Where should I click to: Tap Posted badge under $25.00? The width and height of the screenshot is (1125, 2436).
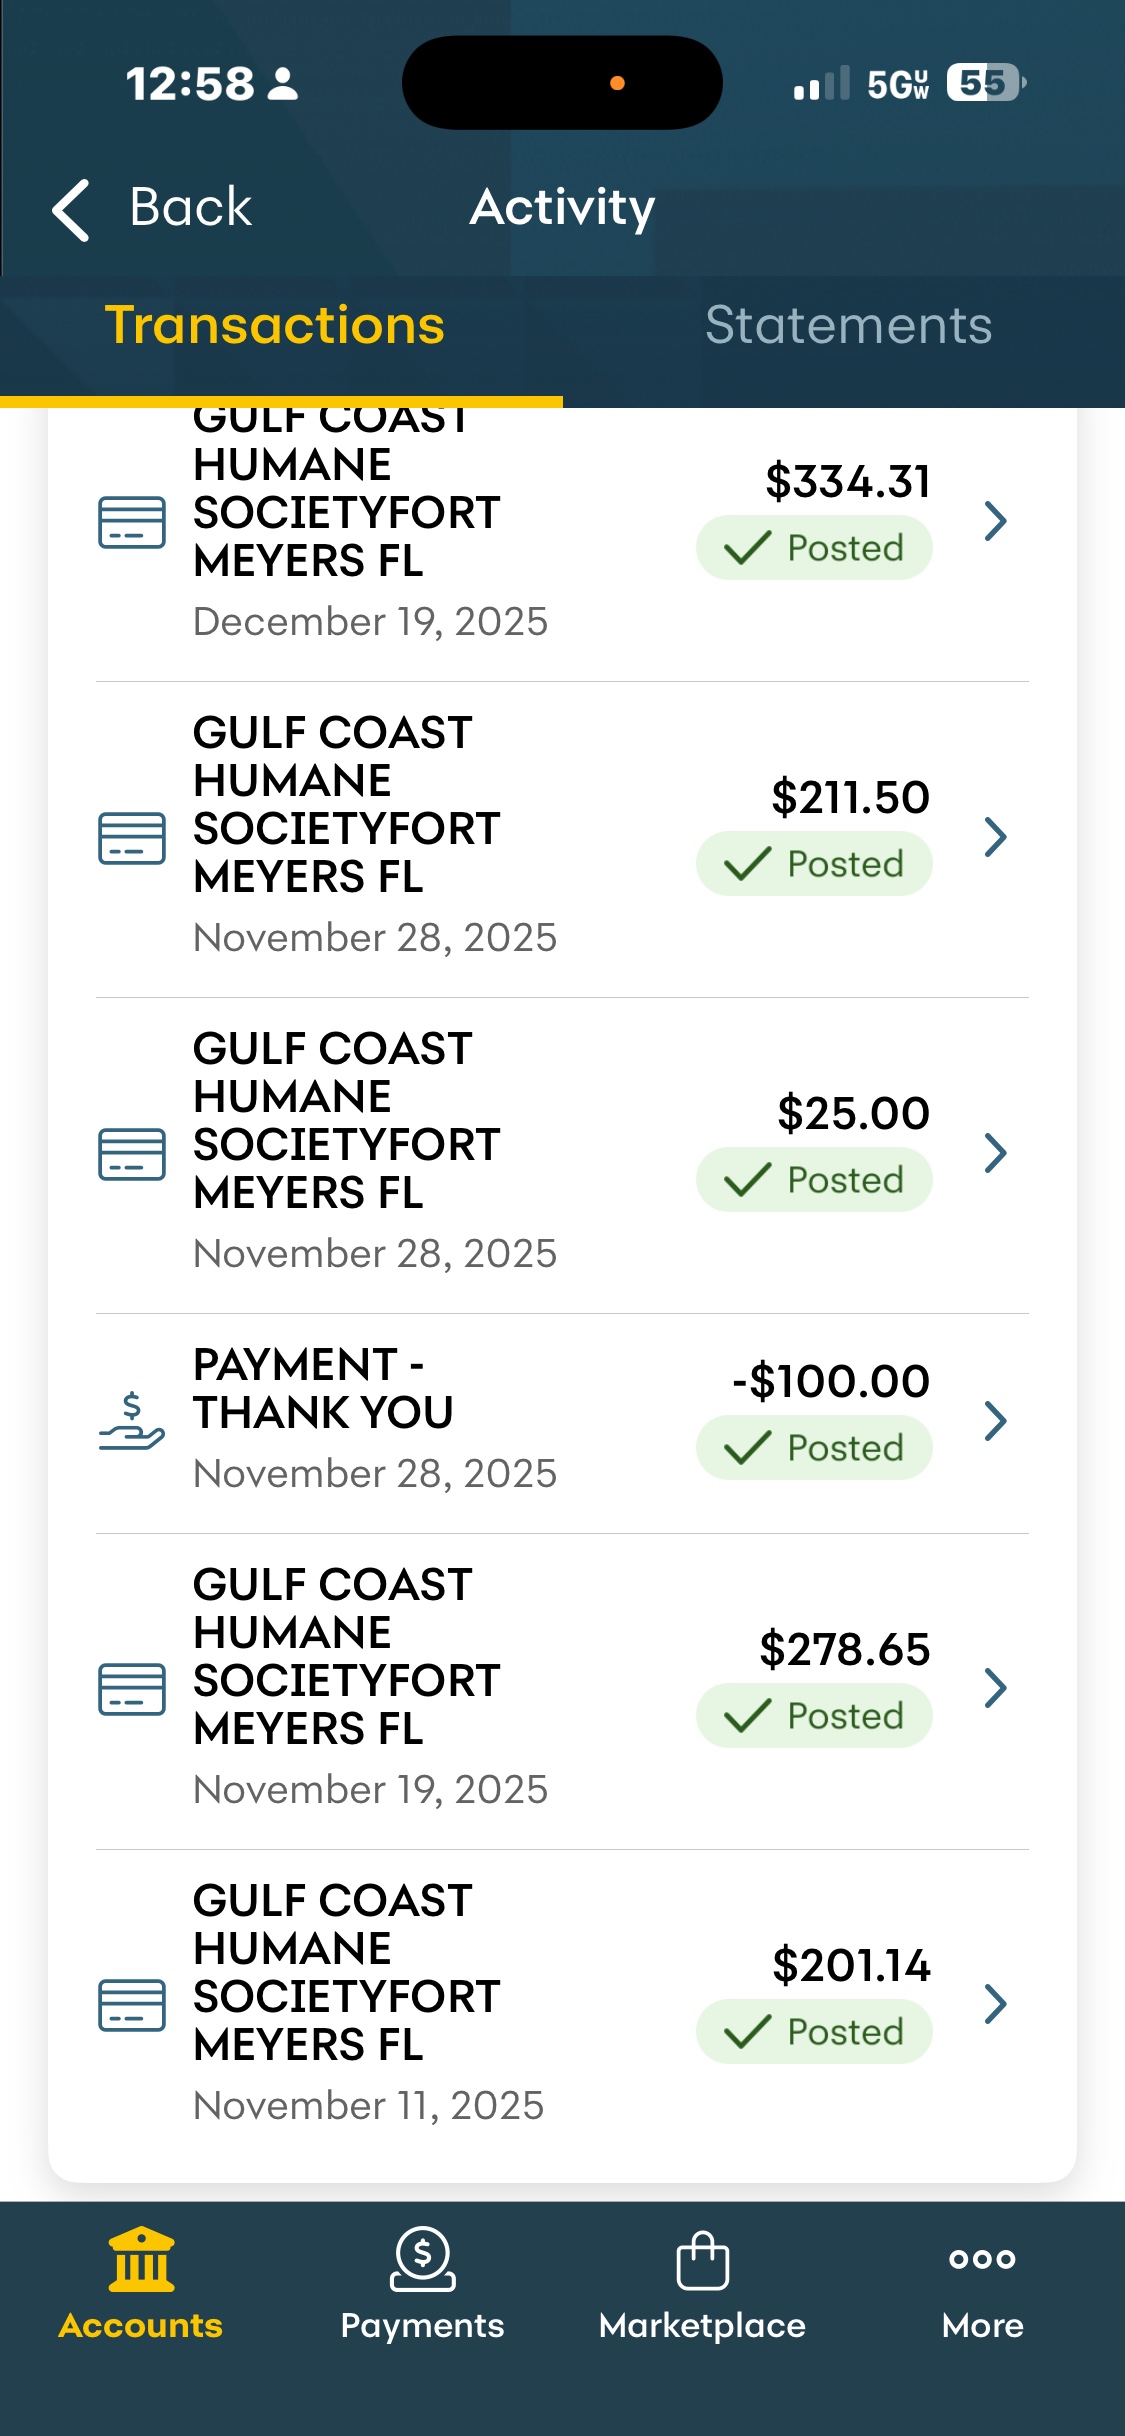(814, 1180)
